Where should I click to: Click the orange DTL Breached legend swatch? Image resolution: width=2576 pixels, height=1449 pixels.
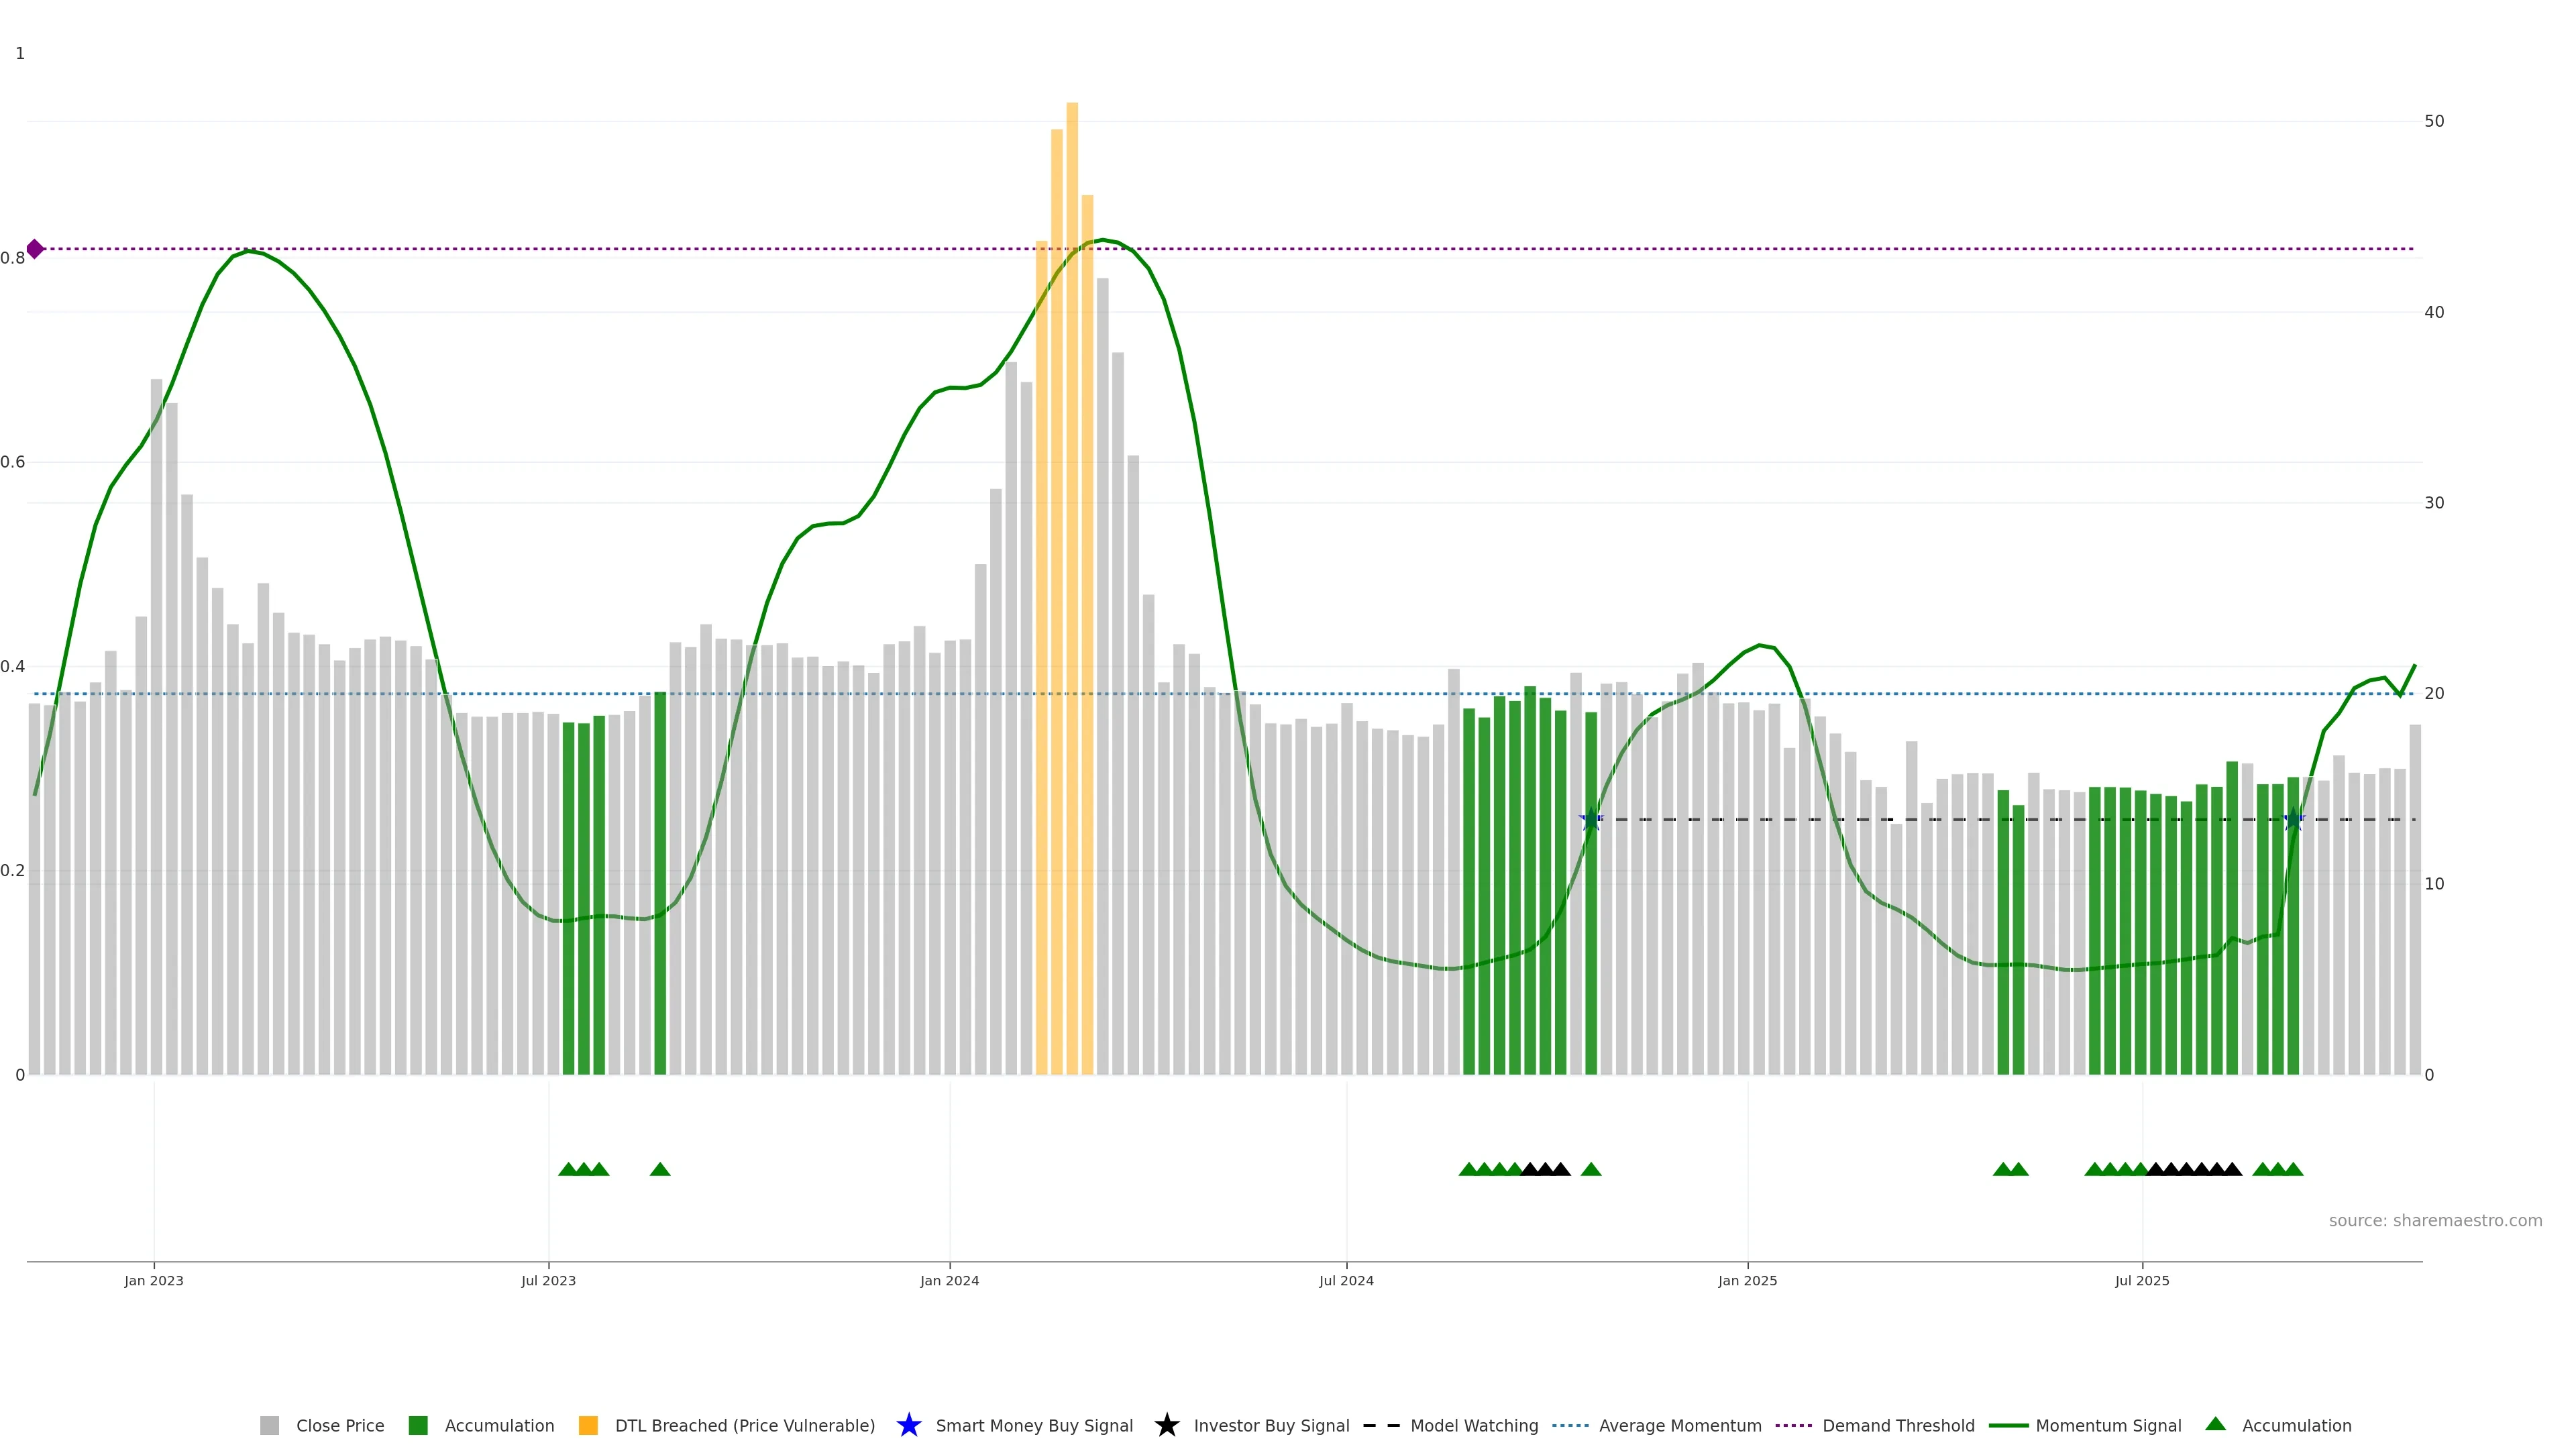(x=588, y=1425)
